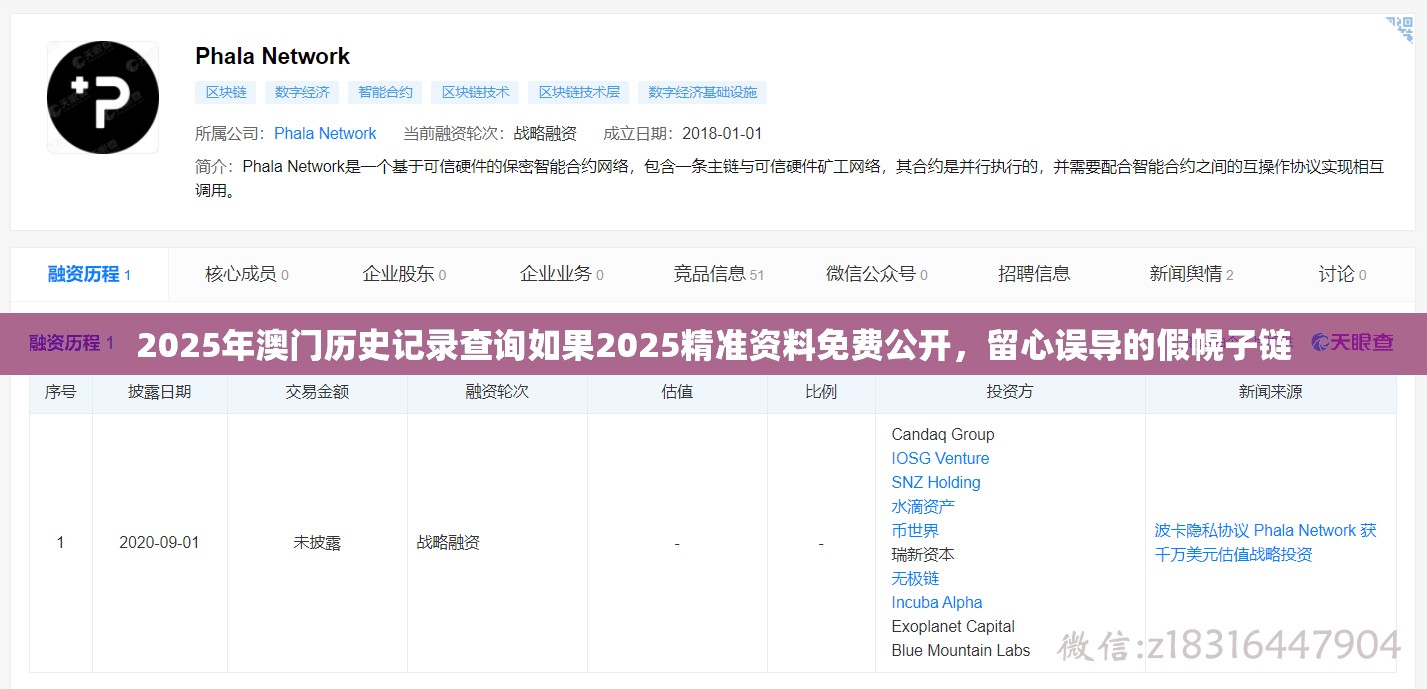Click the 瑞新资本 investor text

tap(923, 554)
